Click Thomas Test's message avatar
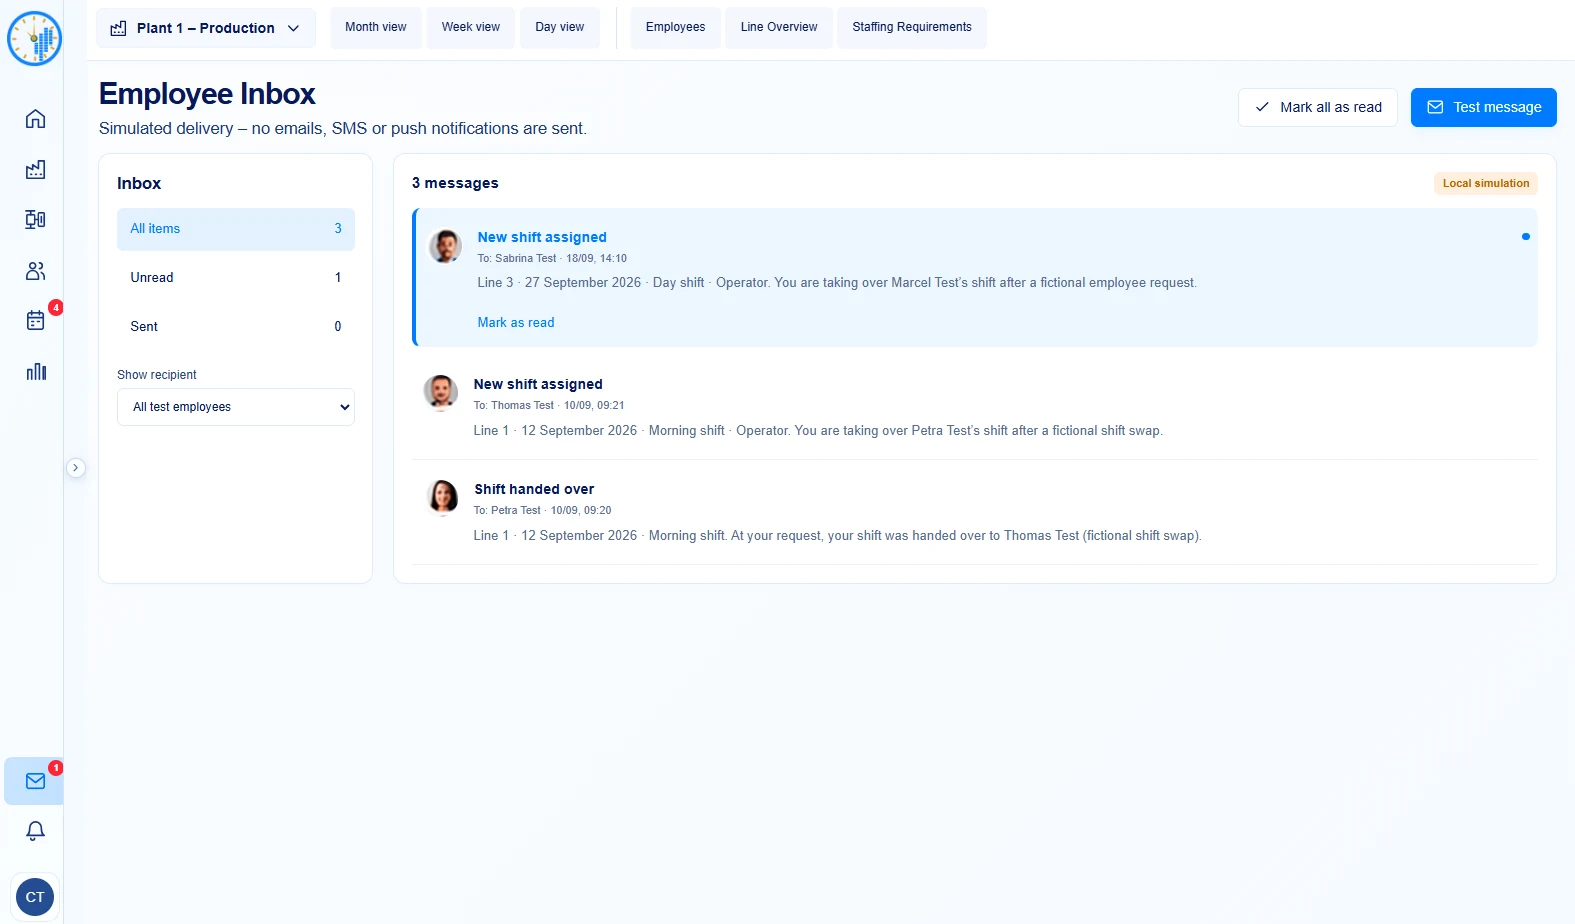This screenshot has height=924, width=1575. tap(441, 393)
